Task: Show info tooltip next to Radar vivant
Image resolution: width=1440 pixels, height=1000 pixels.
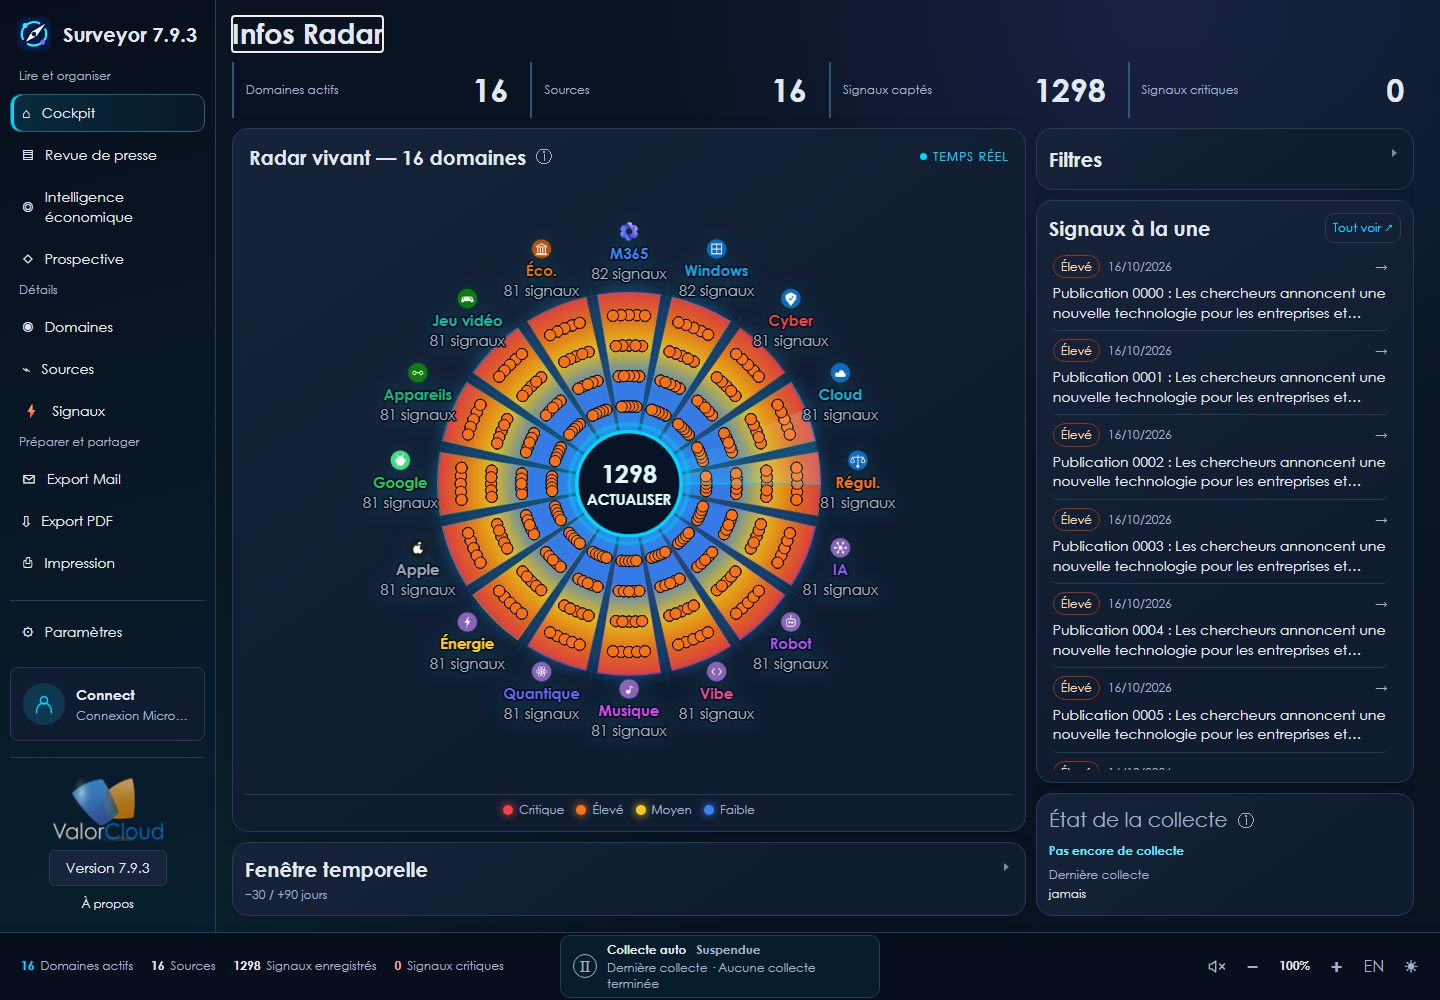Action: pyautogui.click(x=544, y=157)
